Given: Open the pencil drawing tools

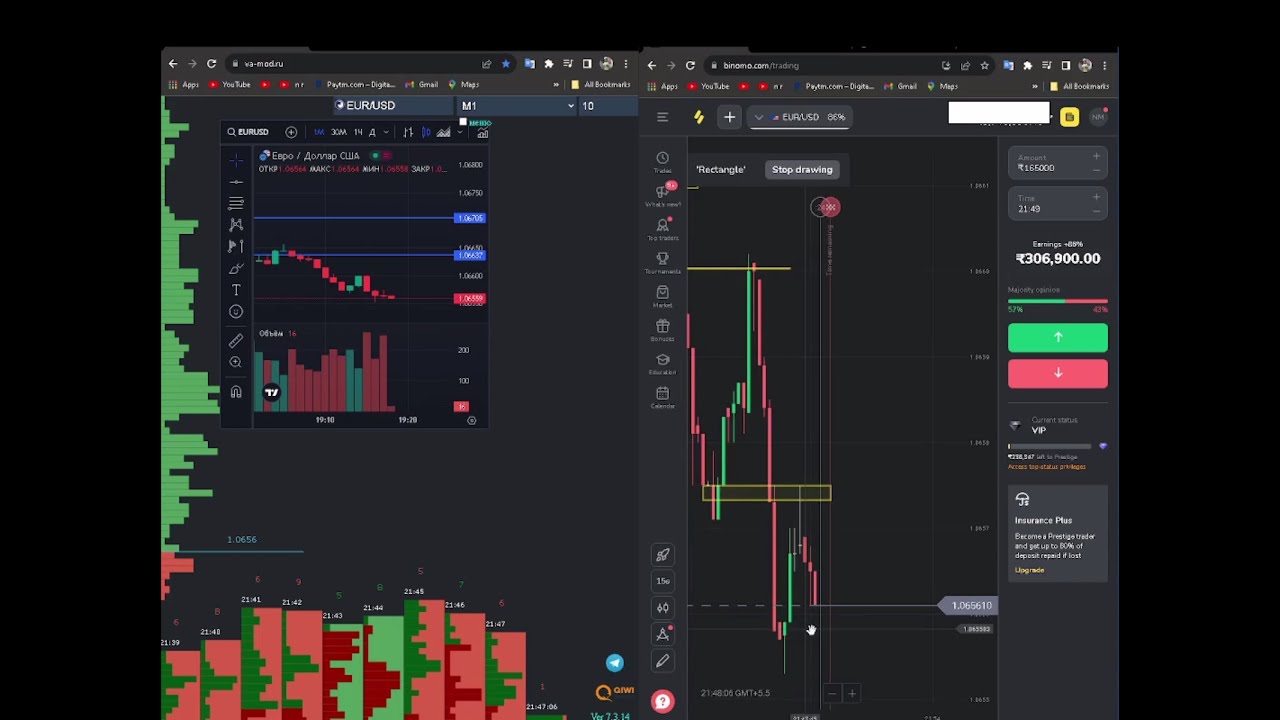Looking at the screenshot, I should point(662,660).
